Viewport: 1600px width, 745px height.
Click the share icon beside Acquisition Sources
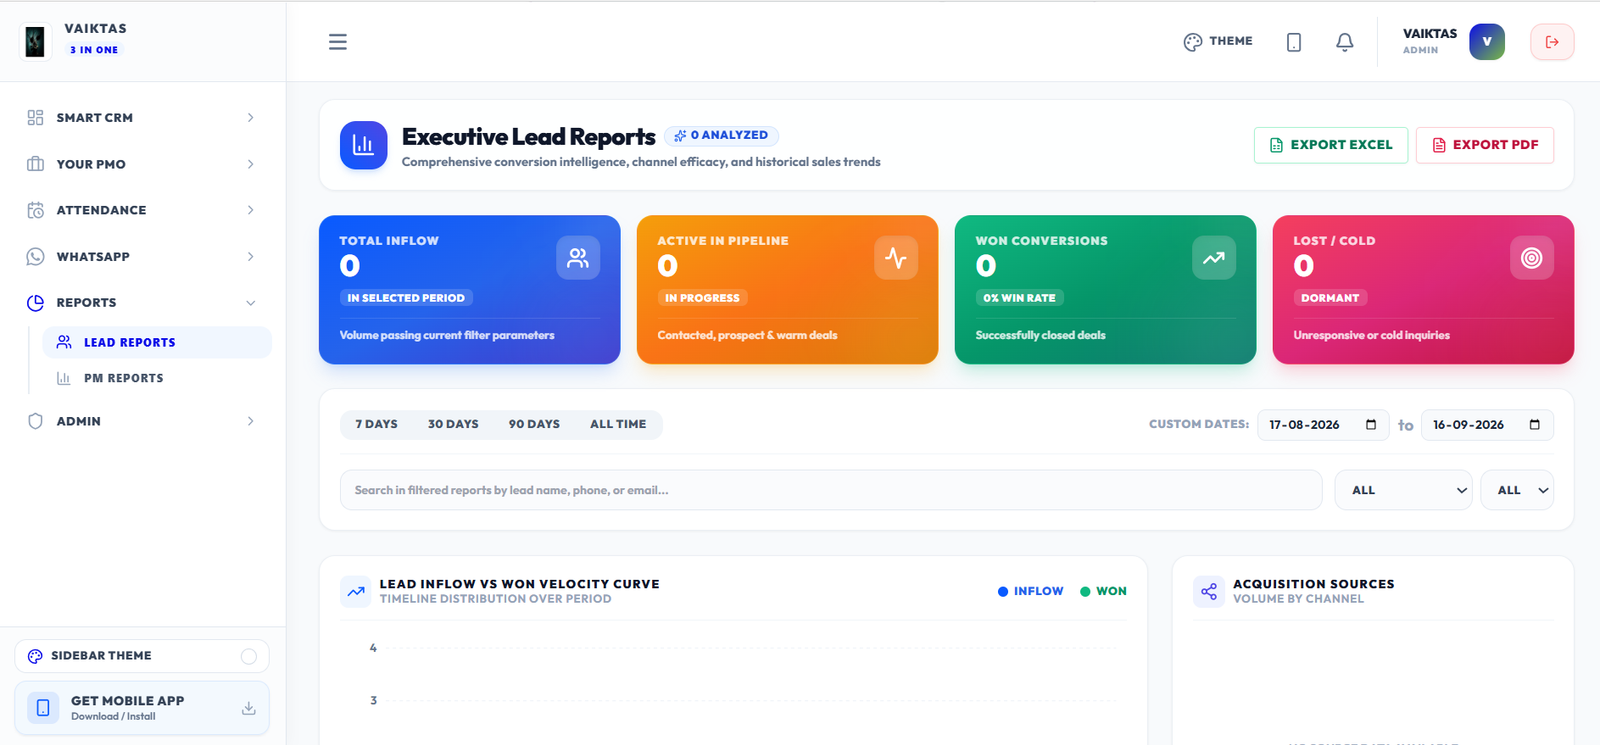pos(1209,591)
